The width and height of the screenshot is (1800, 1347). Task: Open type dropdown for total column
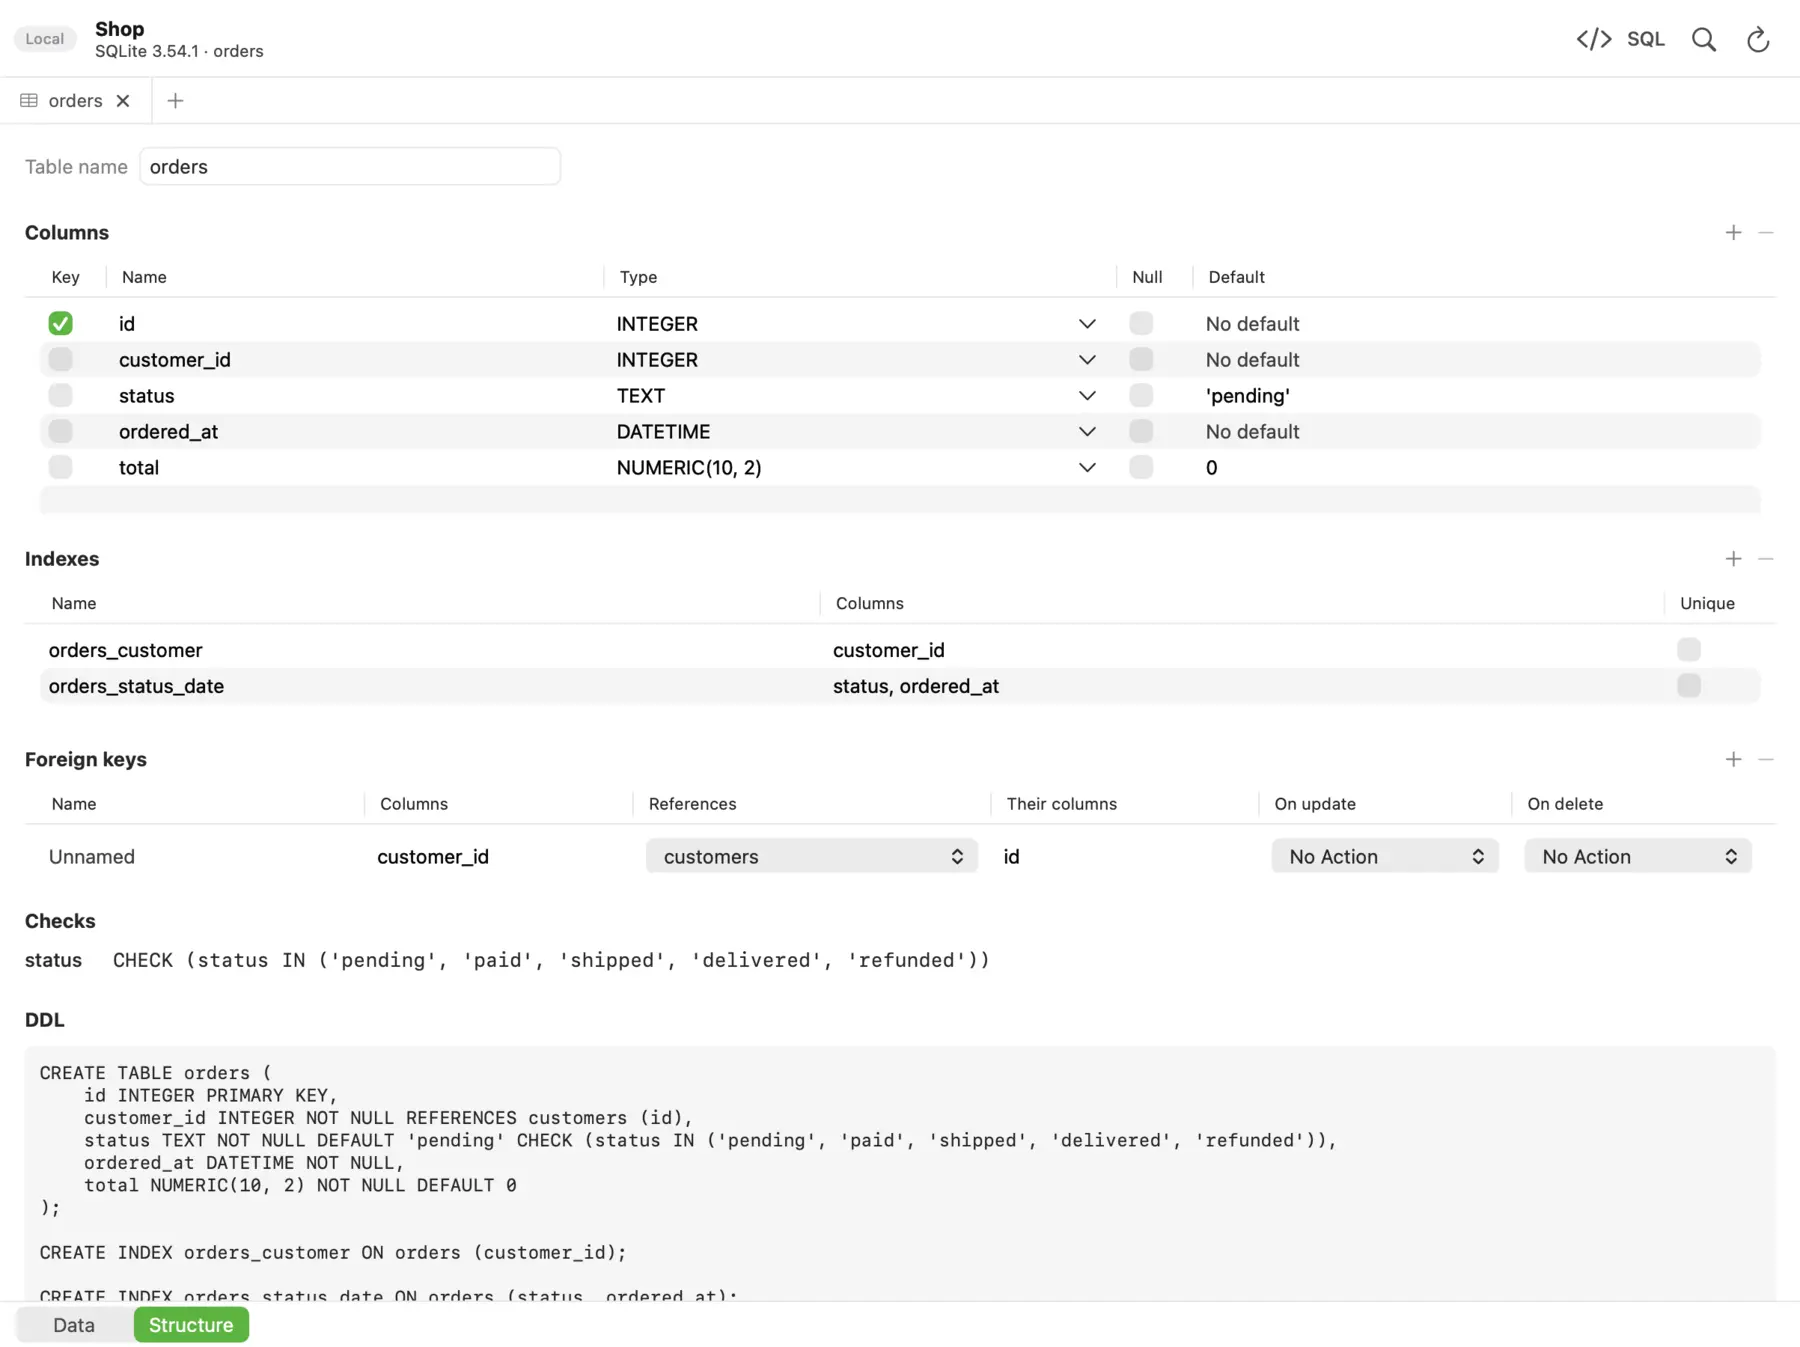(x=1087, y=468)
